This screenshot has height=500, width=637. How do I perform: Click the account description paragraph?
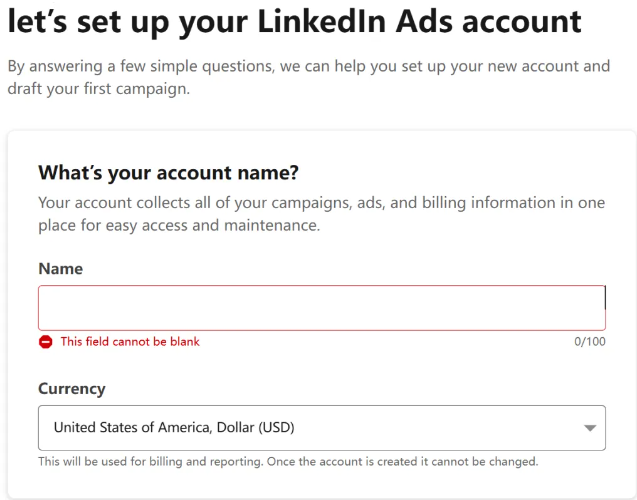pyautogui.click(x=321, y=214)
